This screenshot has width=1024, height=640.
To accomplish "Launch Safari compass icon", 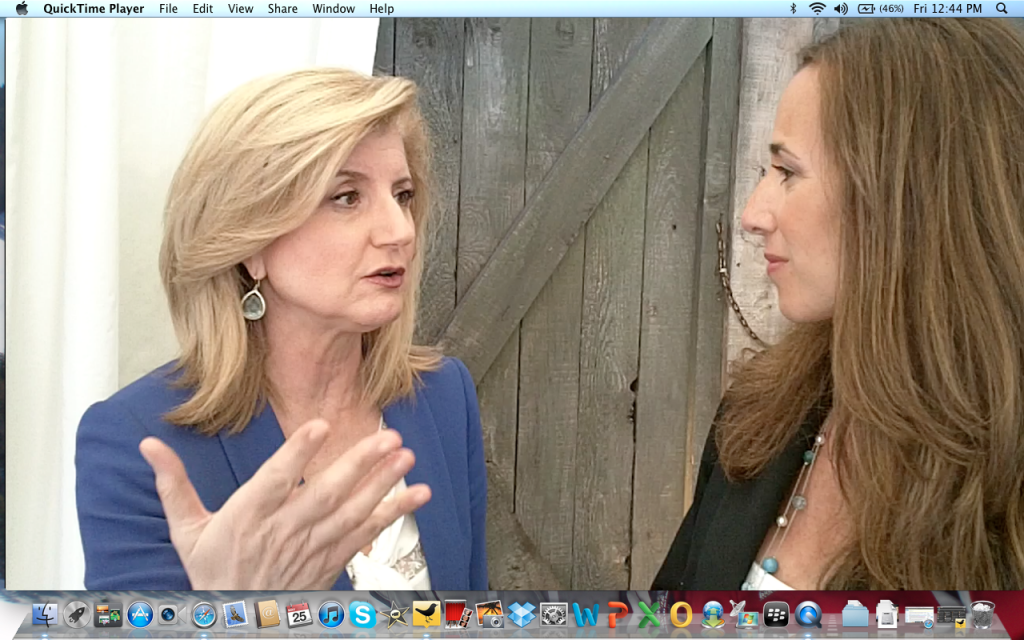I will (x=204, y=615).
